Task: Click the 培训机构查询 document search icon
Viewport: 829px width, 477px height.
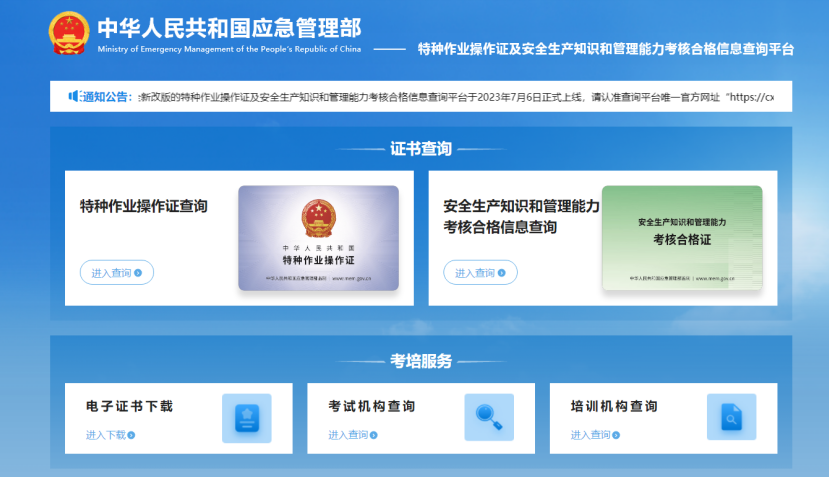Action: (731, 417)
